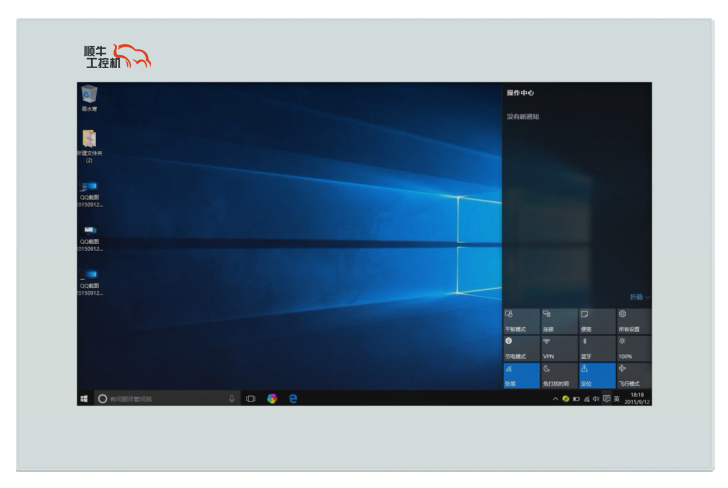Click the 没有新通知 message text
This screenshot has width=728, height=488.
pos(523,117)
